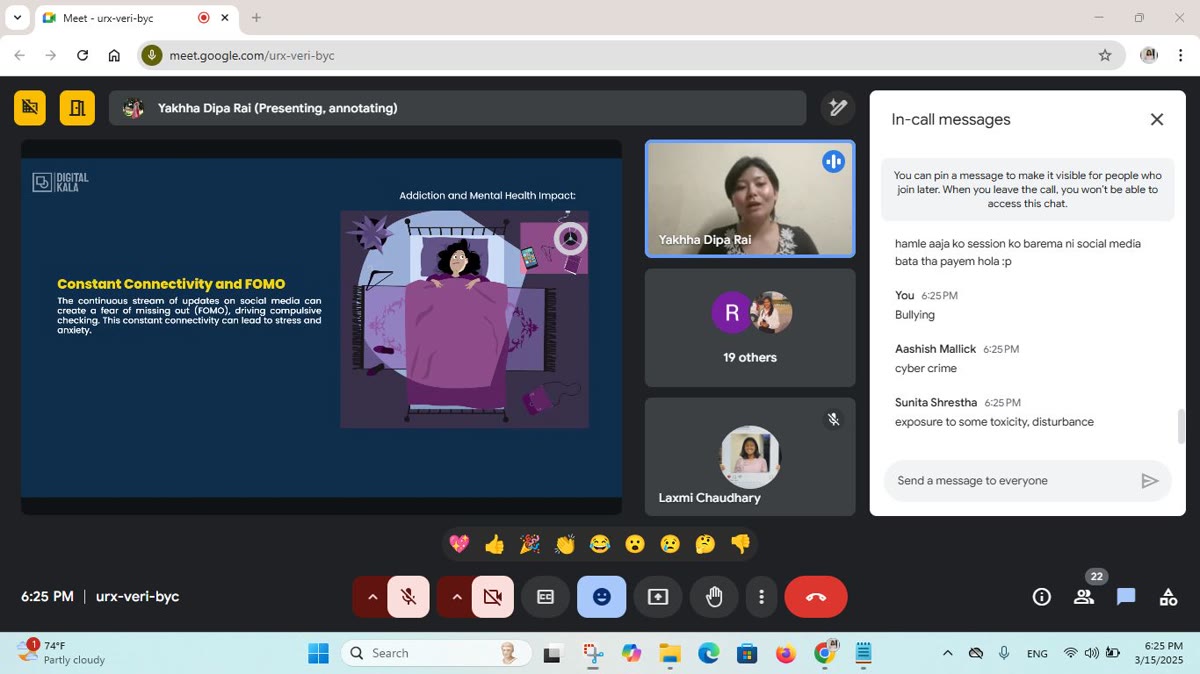The image size is (1200, 674).
Task: Send the party popper reaction
Action: click(529, 544)
